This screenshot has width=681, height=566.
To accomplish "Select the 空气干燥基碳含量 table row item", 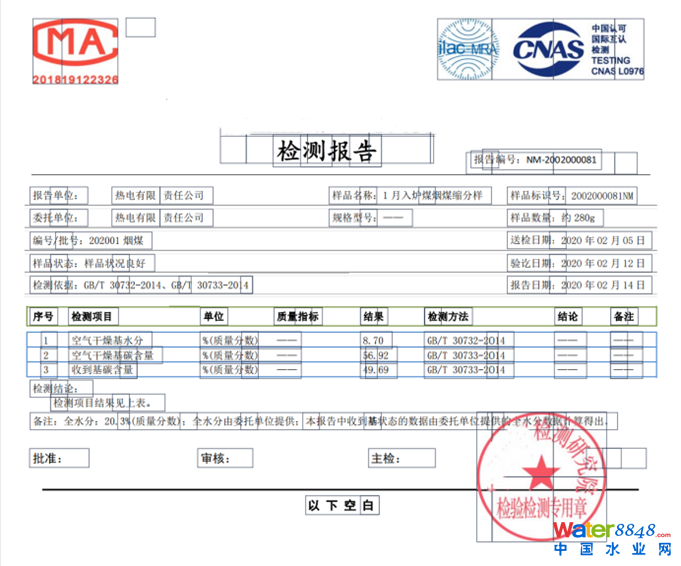I will tap(112, 355).
